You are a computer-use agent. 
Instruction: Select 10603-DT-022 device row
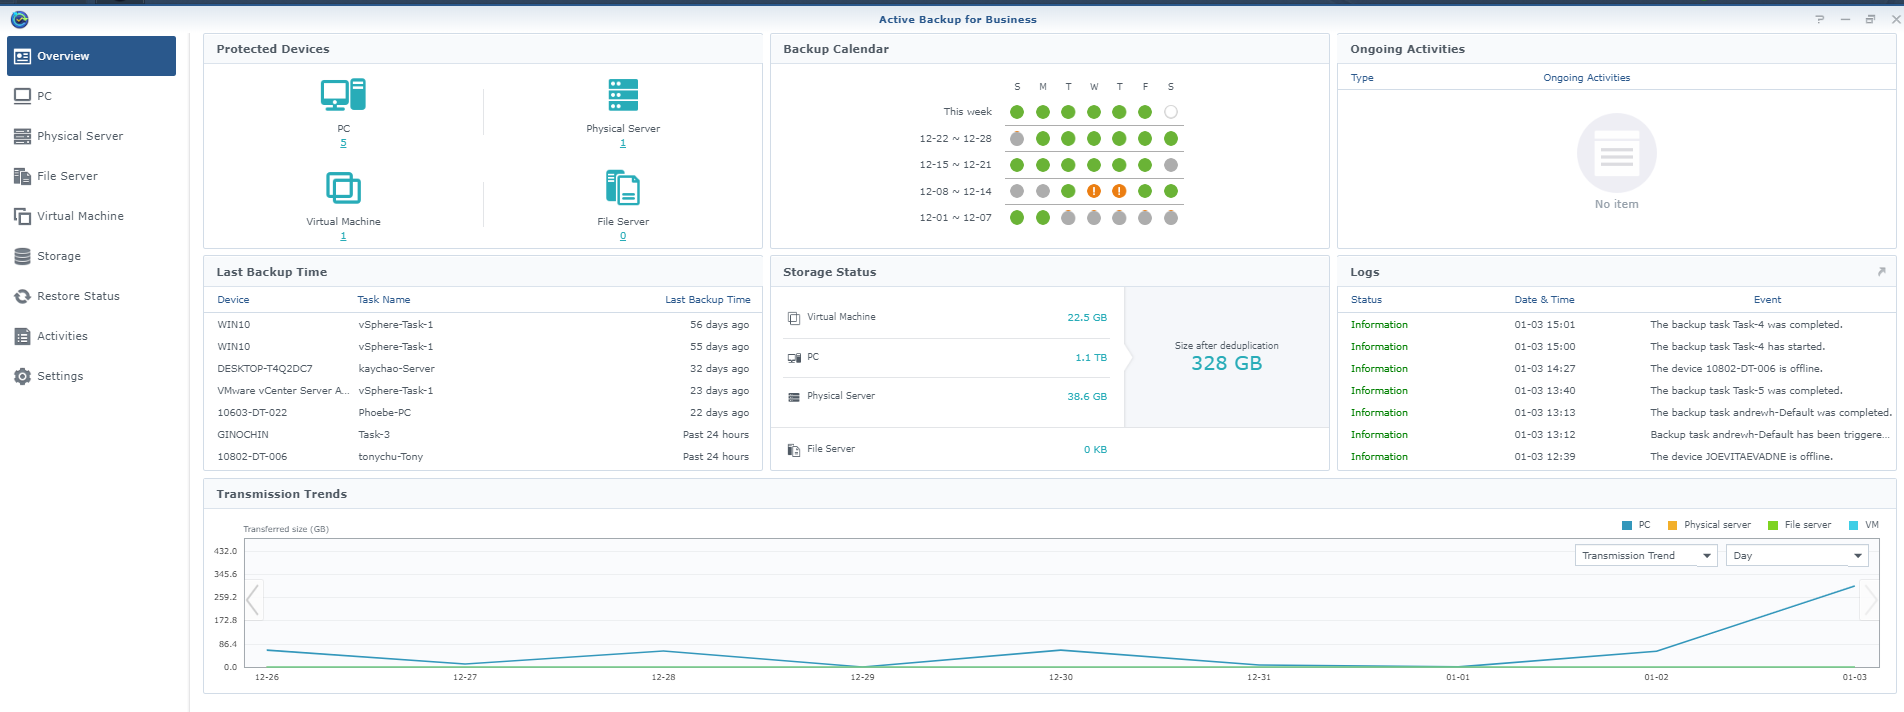click(483, 413)
